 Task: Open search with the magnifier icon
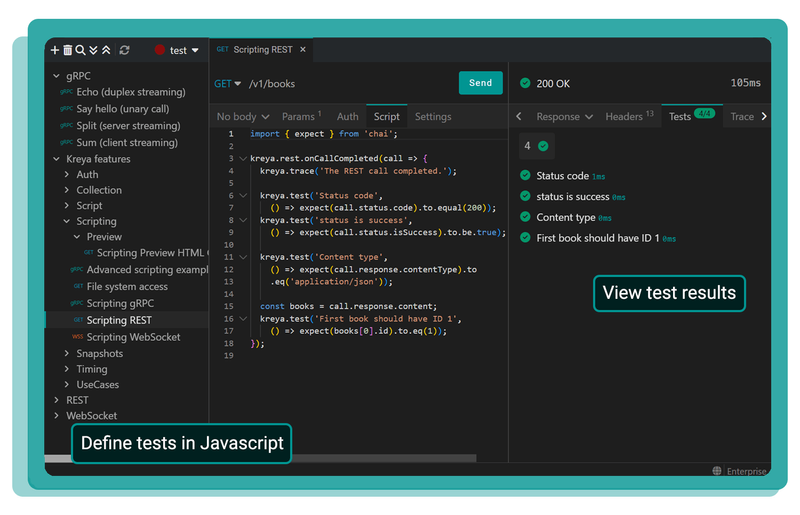click(81, 50)
